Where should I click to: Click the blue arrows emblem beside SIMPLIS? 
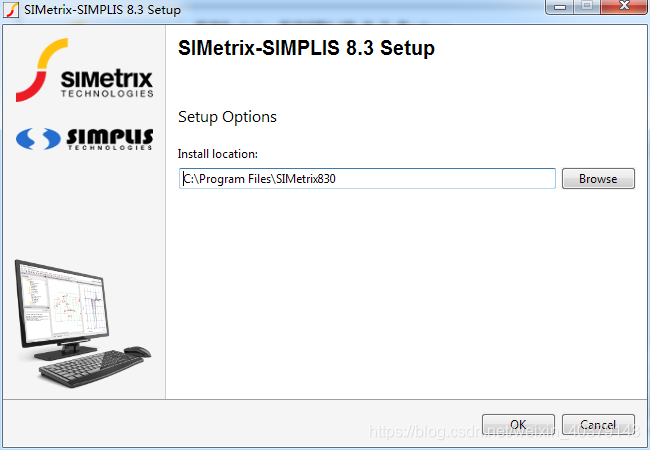click(38, 139)
